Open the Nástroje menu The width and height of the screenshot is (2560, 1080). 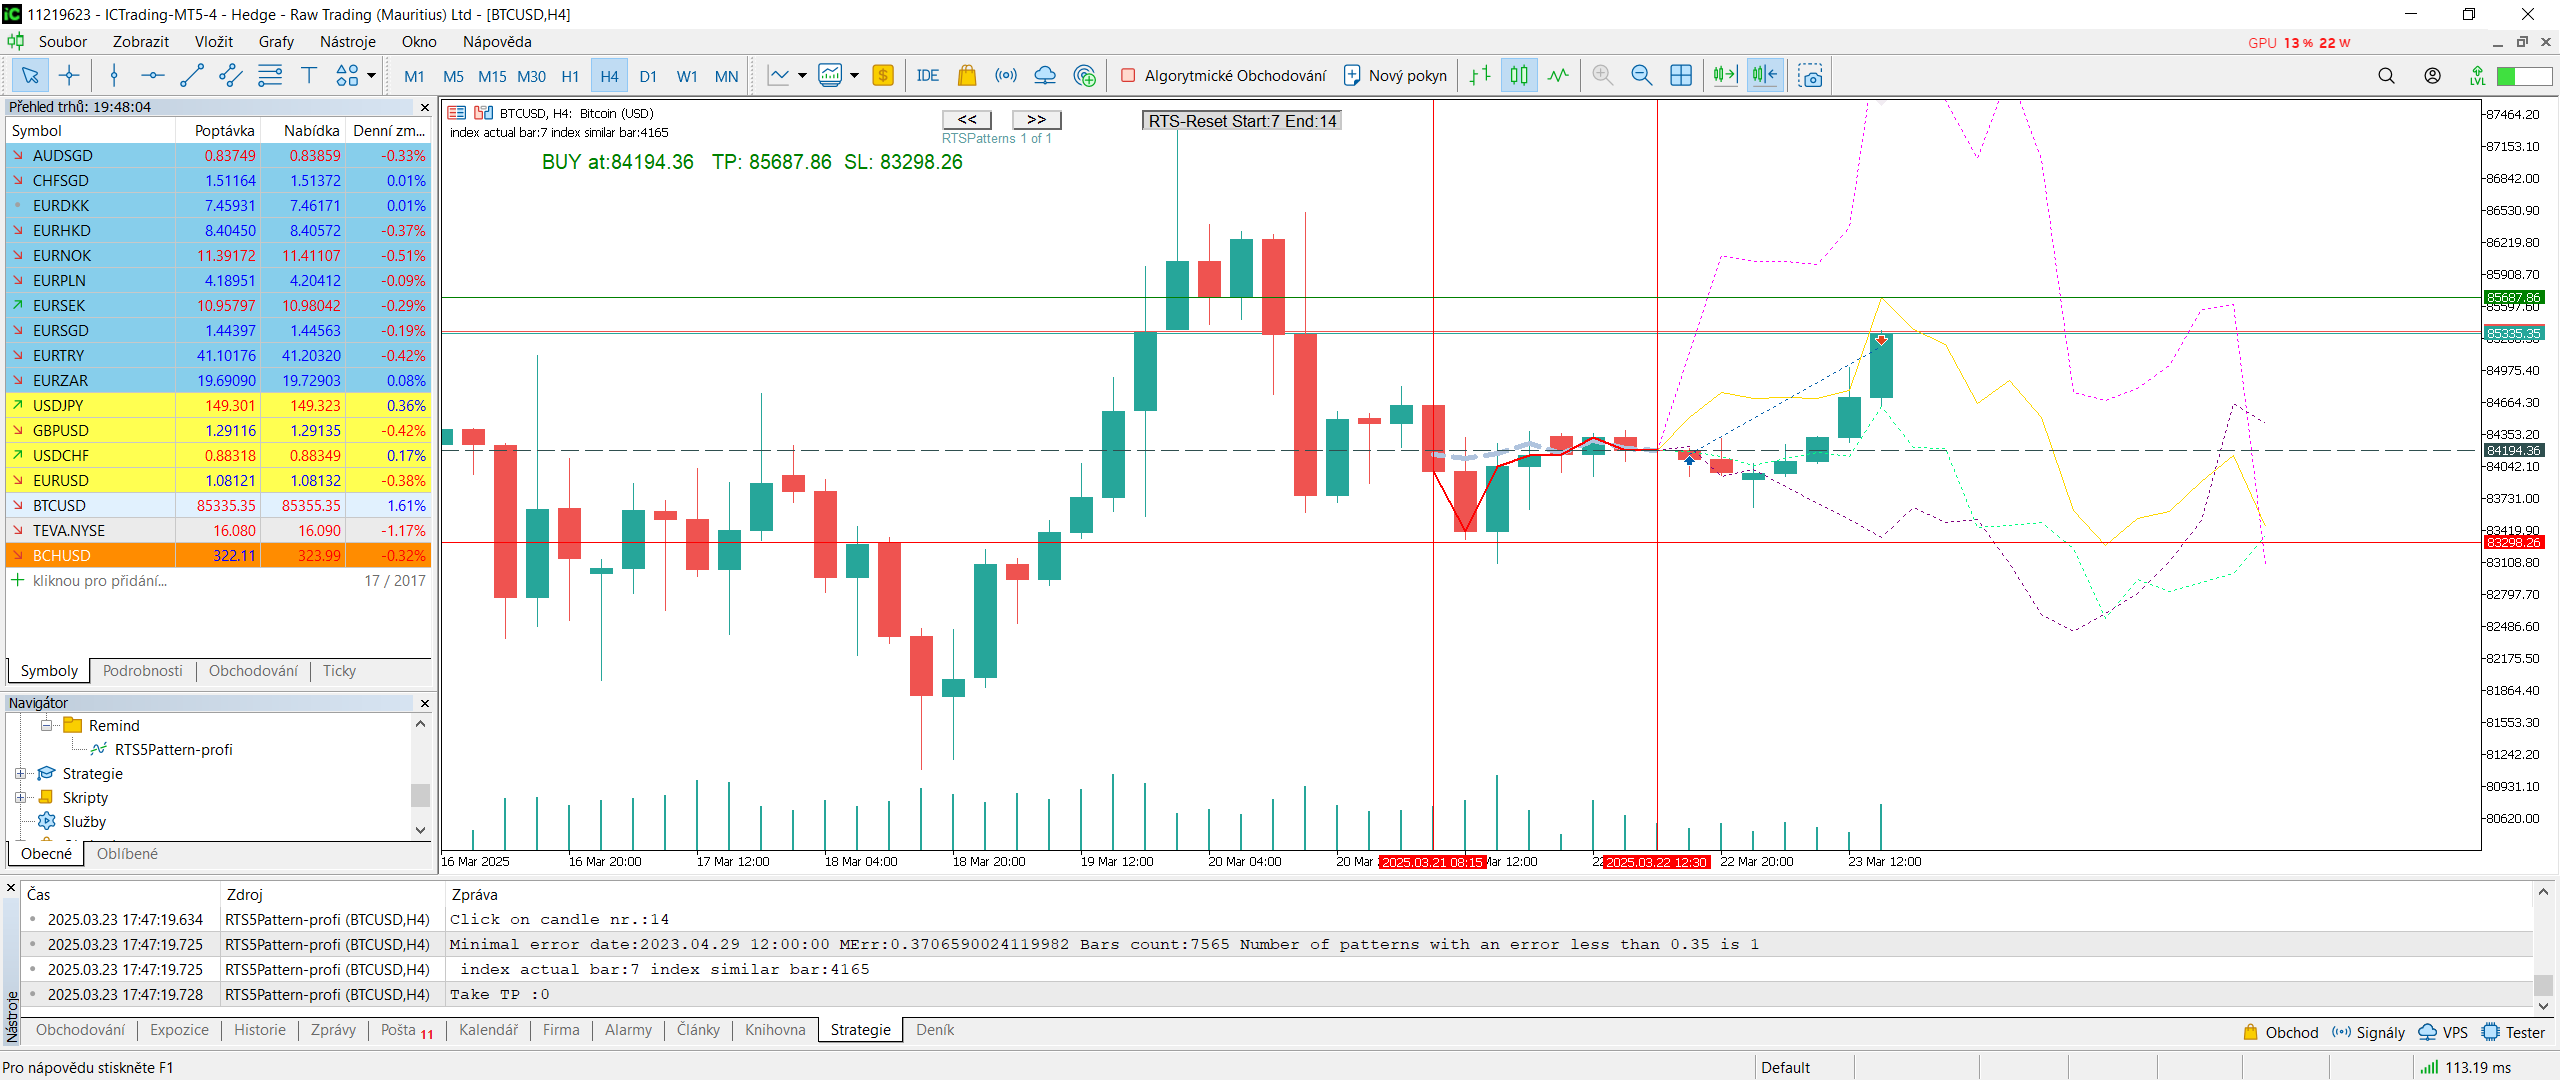pos(348,41)
